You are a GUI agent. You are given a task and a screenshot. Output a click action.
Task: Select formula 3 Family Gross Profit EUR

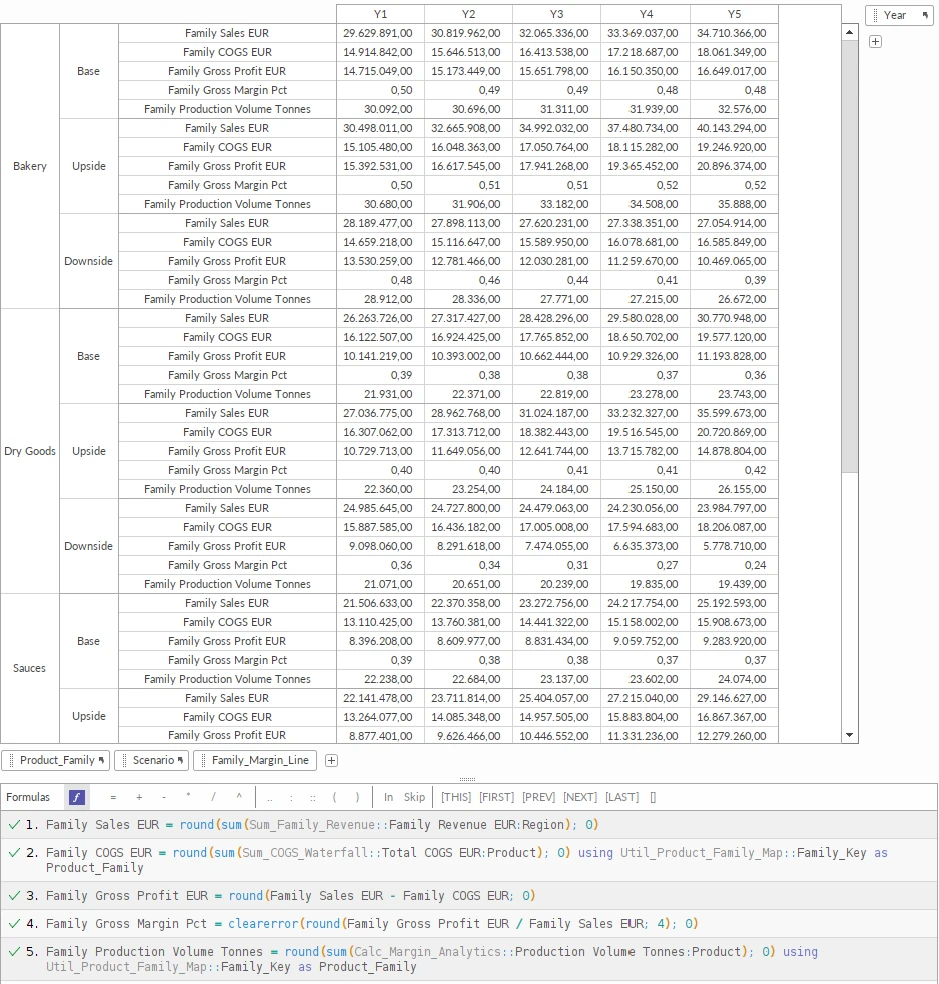(469, 896)
